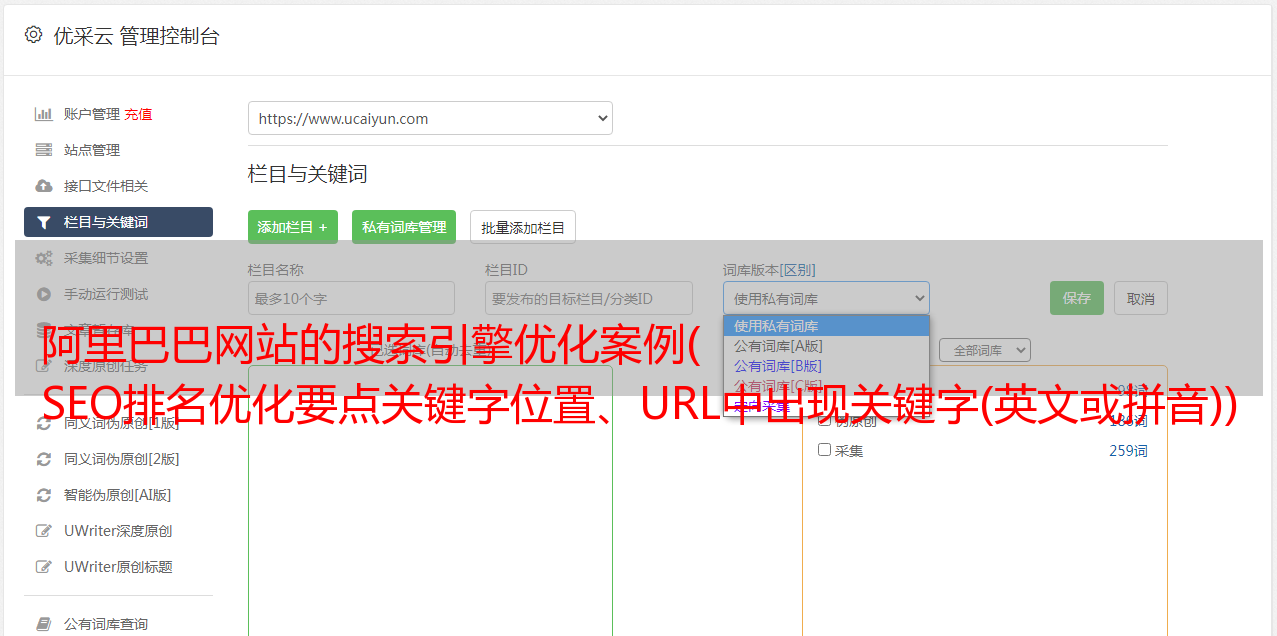The height and width of the screenshot is (636, 1277).
Task: Expand the 词库版本 select box
Action: pyautogui.click(x=826, y=298)
